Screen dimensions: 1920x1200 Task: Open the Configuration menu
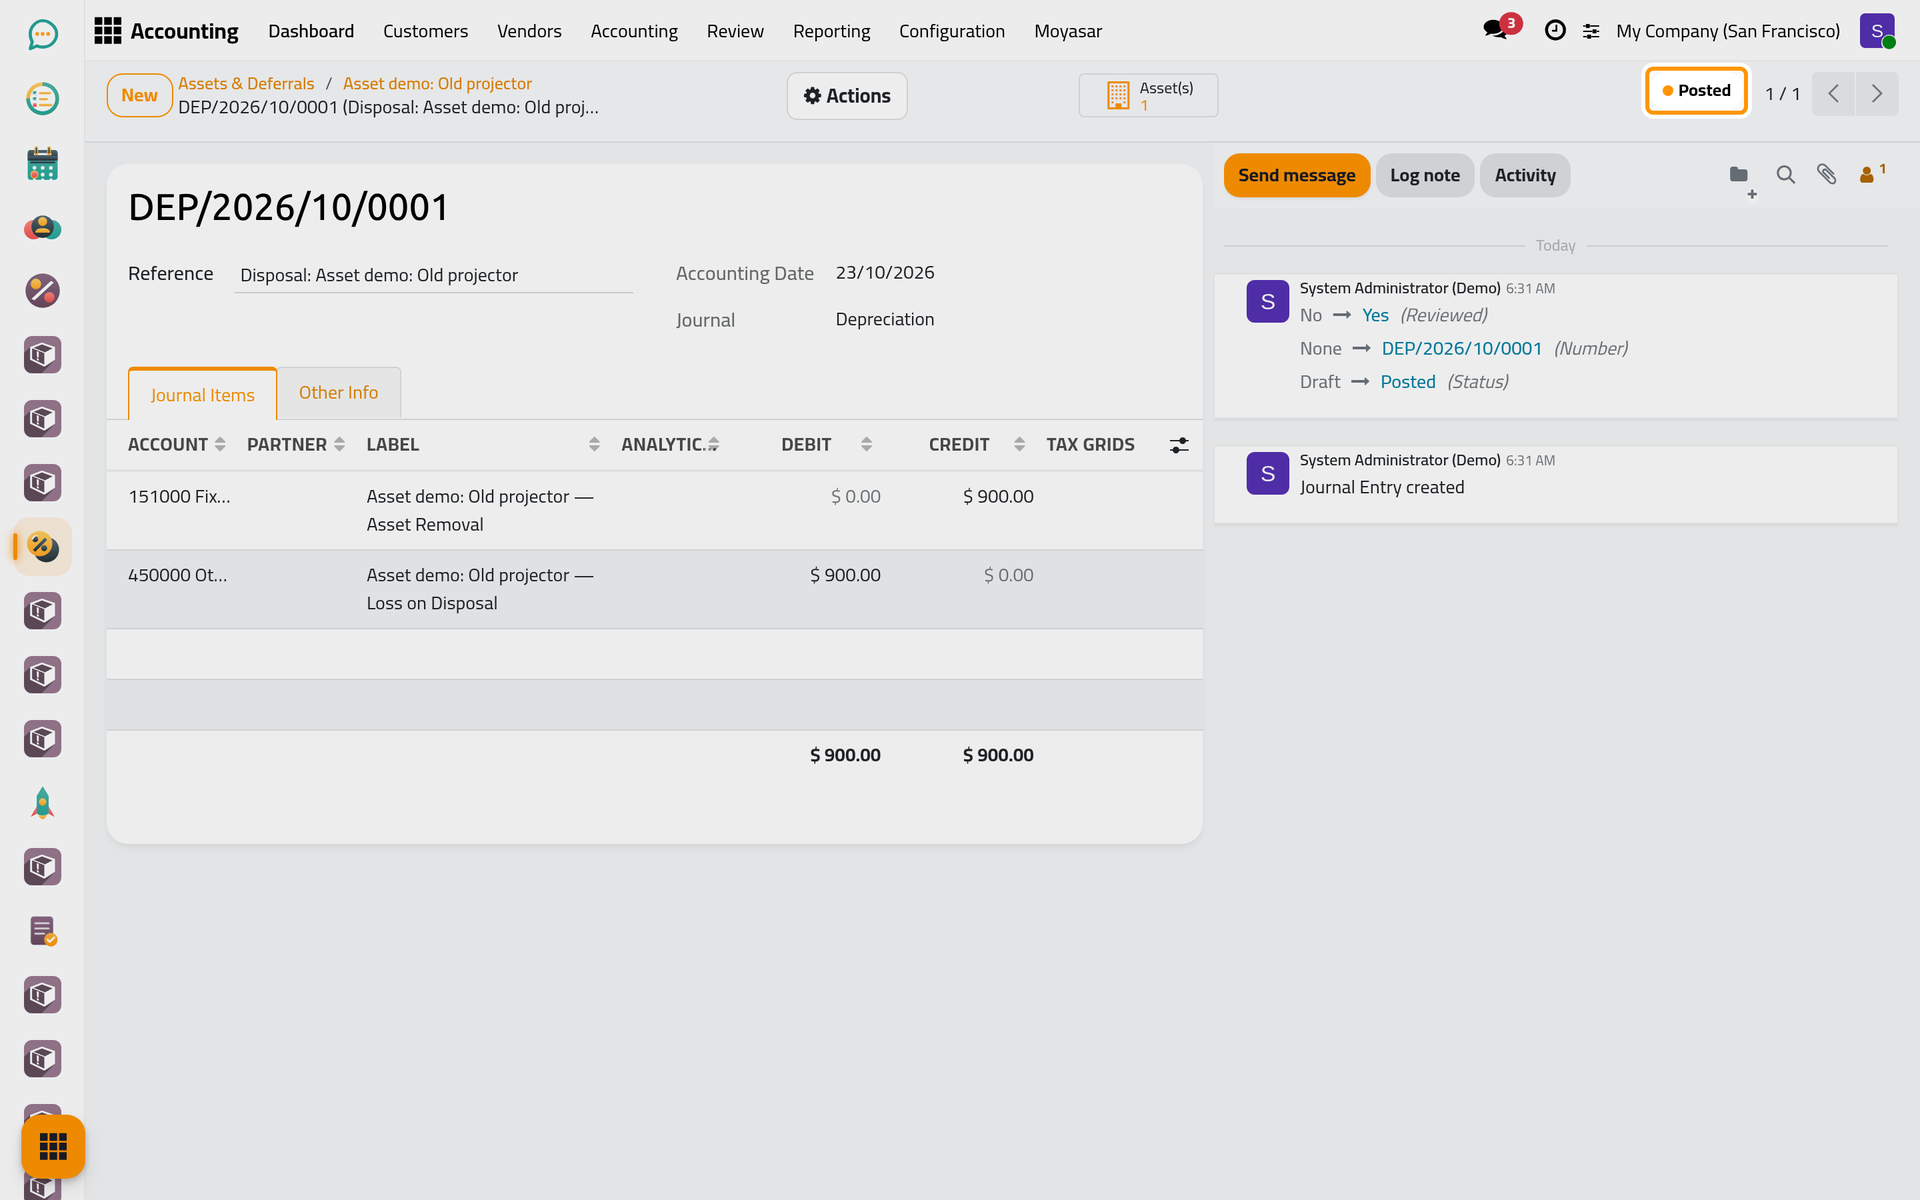[x=952, y=31]
